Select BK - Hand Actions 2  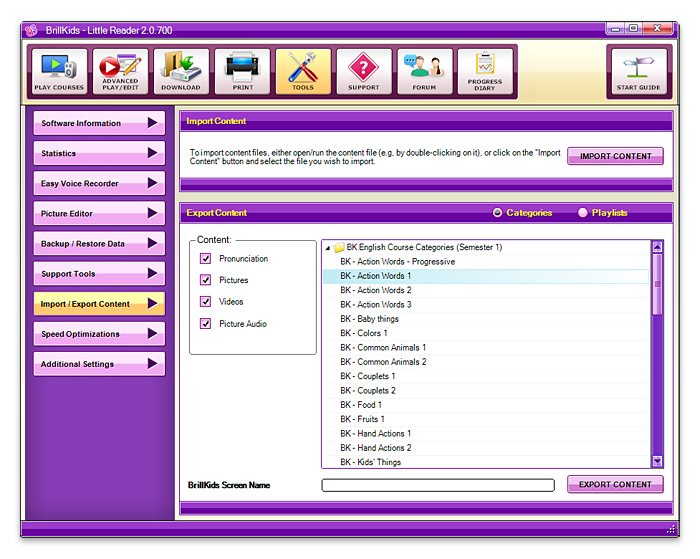tap(486, 447)
